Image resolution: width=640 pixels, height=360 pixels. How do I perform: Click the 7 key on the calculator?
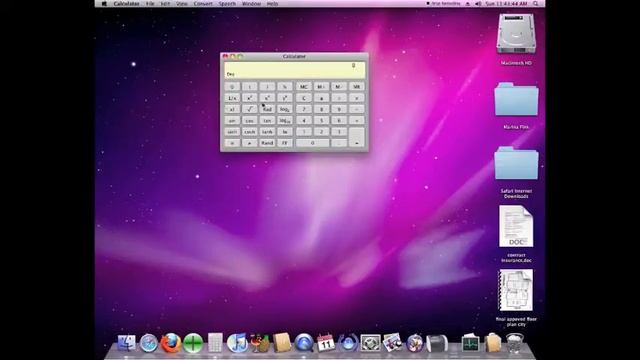(x=304, y=109)
